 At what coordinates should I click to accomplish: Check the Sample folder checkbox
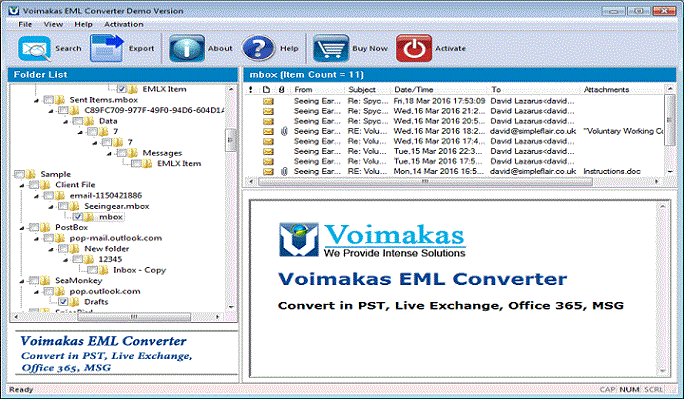[19, 174]
